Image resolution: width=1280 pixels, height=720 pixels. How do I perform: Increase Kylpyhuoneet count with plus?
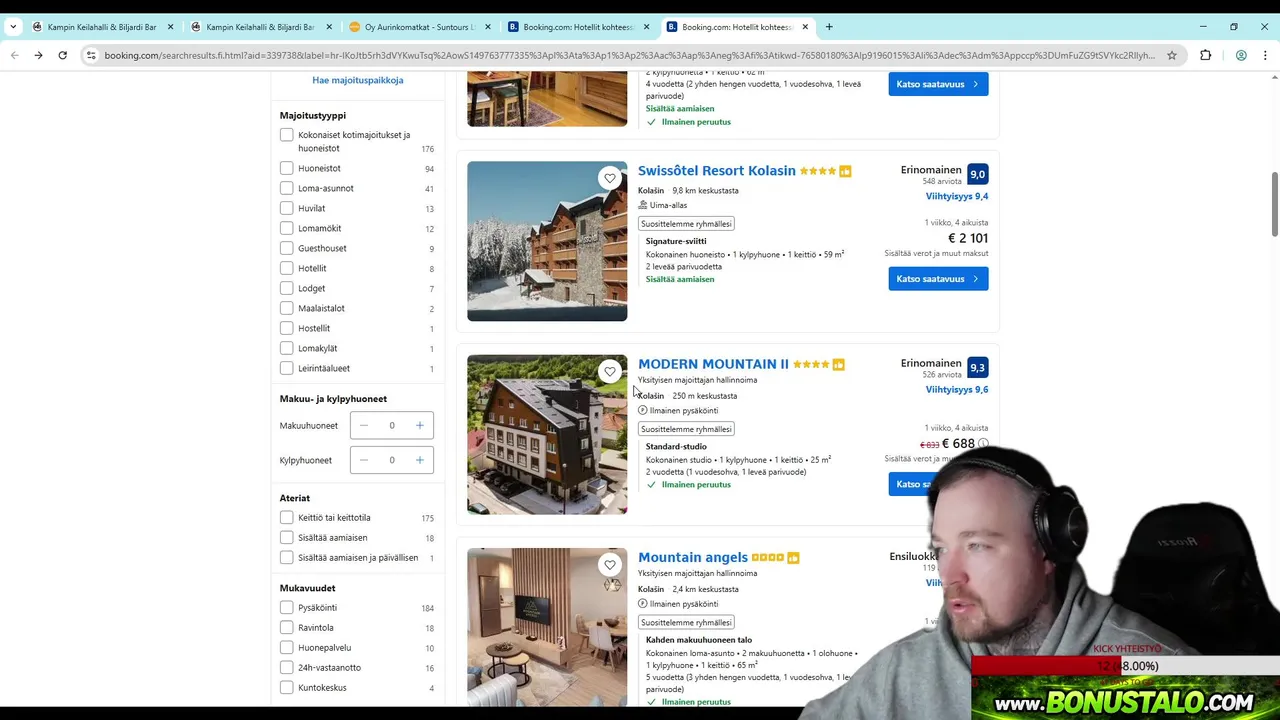[x=420, y=460]
